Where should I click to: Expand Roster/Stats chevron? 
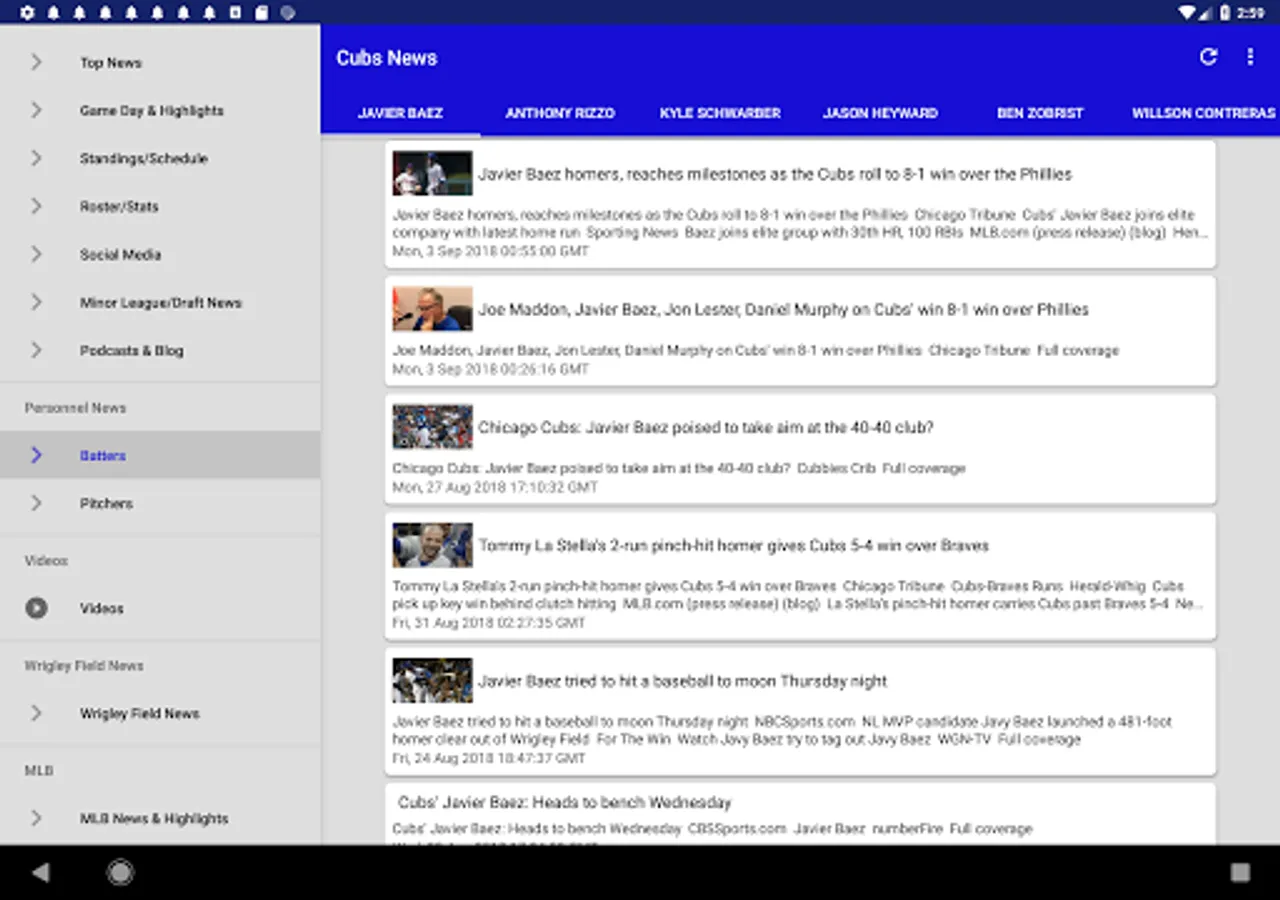click(36, 206)
